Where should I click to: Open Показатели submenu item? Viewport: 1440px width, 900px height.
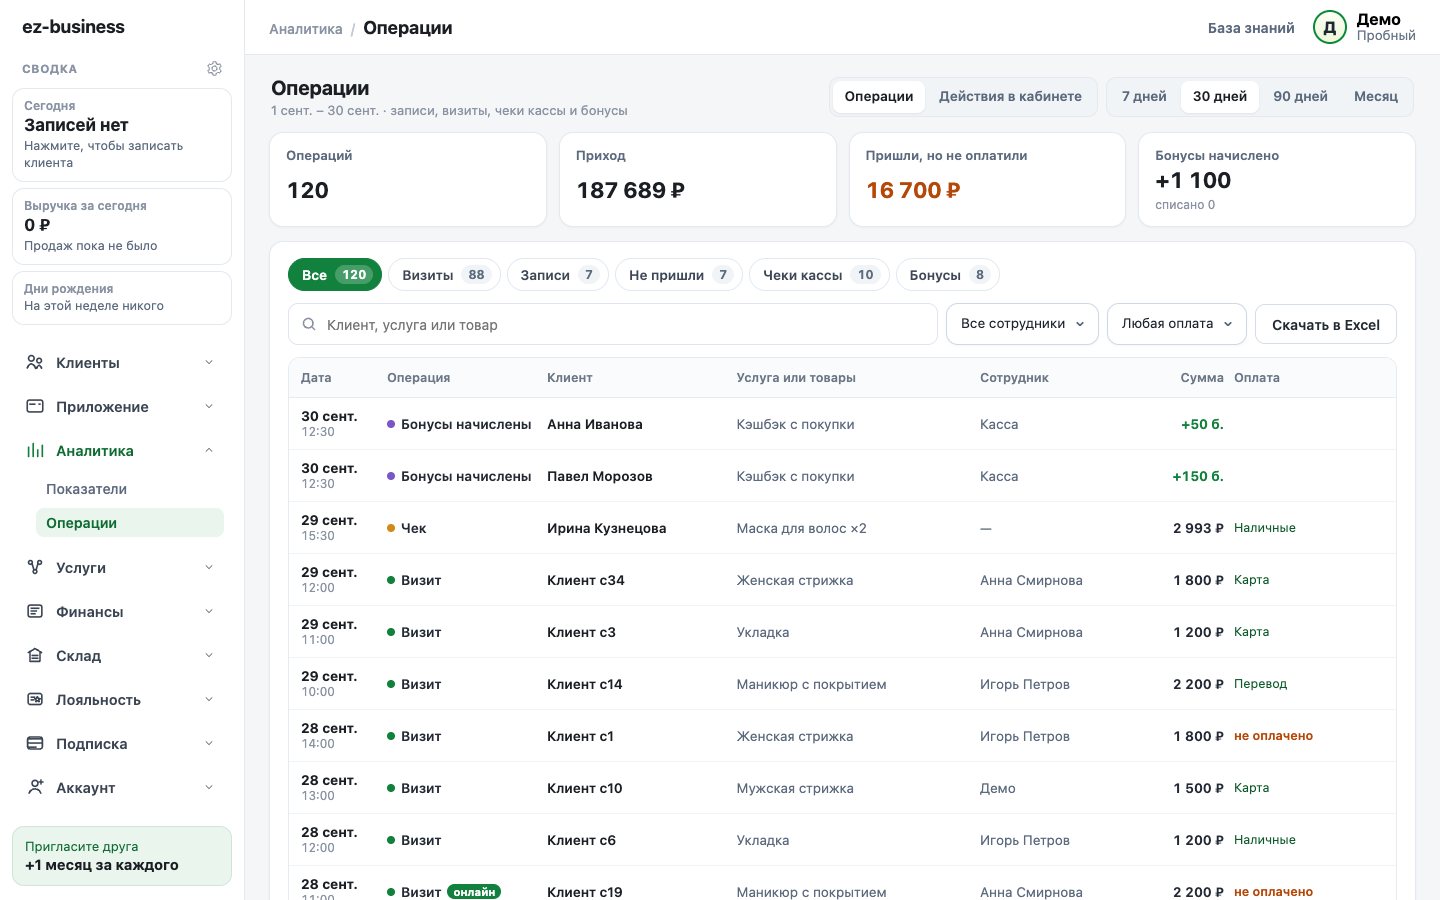129,489
